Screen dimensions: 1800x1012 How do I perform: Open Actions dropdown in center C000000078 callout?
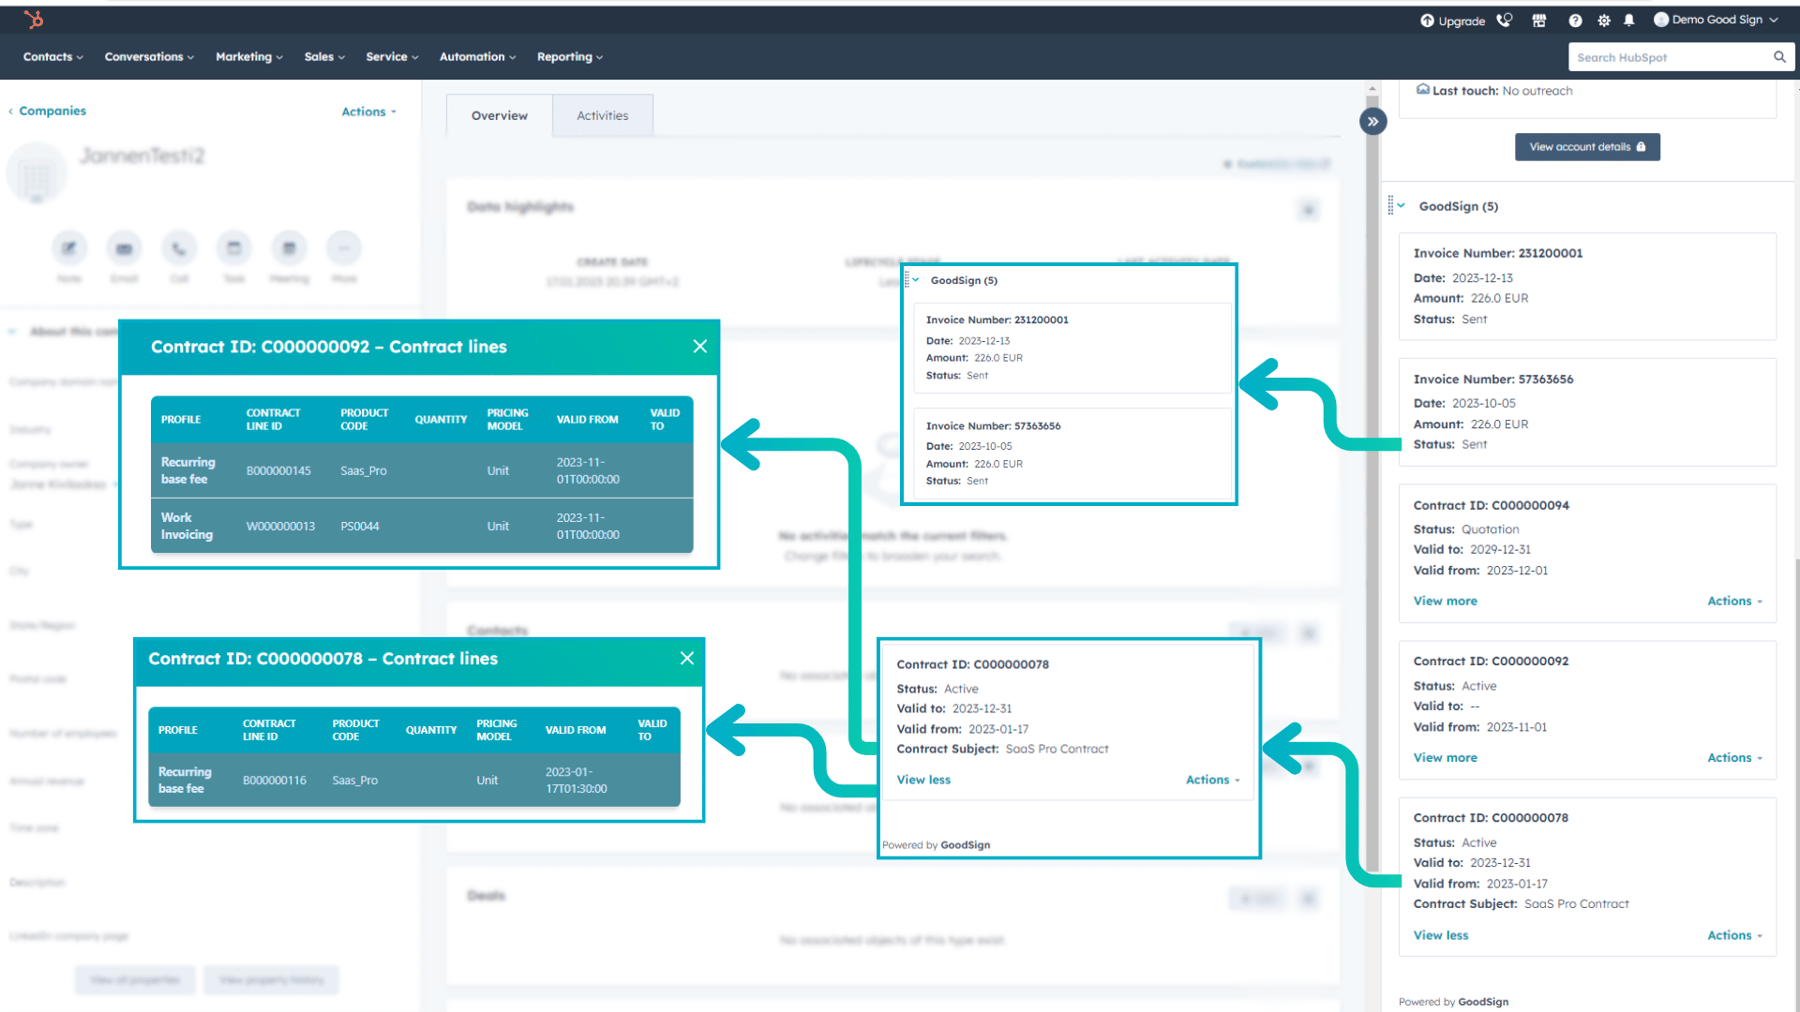1213,780
